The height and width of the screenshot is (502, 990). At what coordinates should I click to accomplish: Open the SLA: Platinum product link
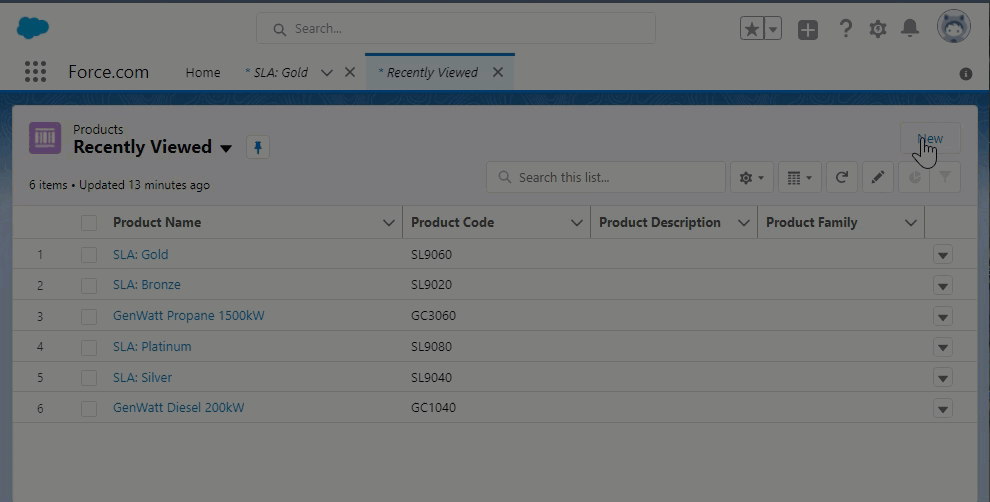152,347
